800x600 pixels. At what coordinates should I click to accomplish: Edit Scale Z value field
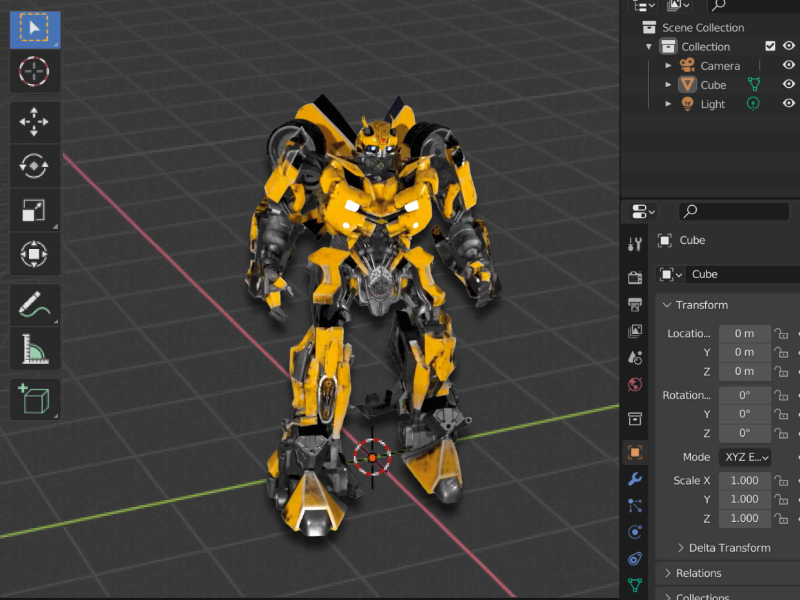click(x=744, y=518)
